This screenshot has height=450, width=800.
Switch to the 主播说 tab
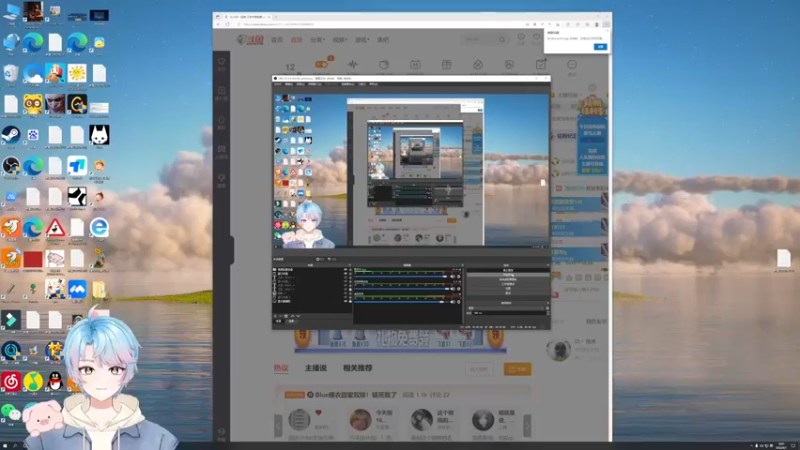coord(316,368)
